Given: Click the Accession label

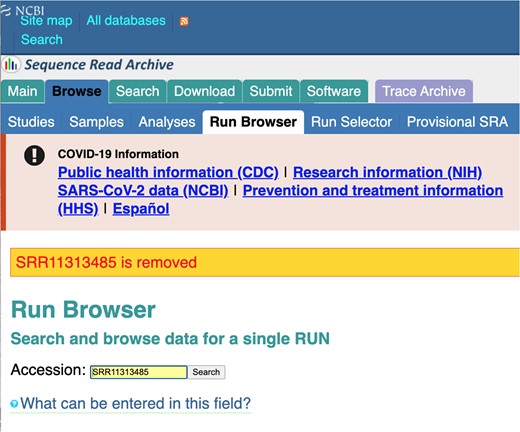Looking at the screenshot, I should 48,370.
